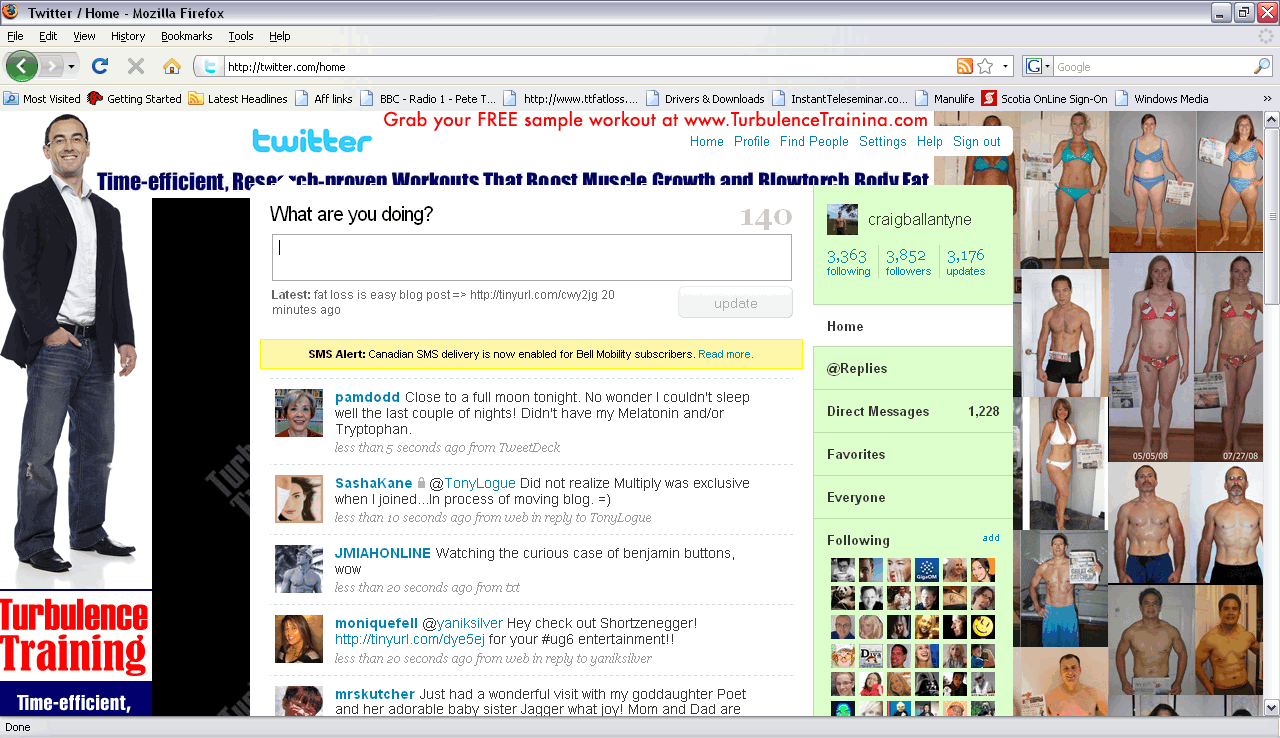This screenshot has width=1280, height=738.
Task: Open the Google search engine selector
Action: [1038, 67]
